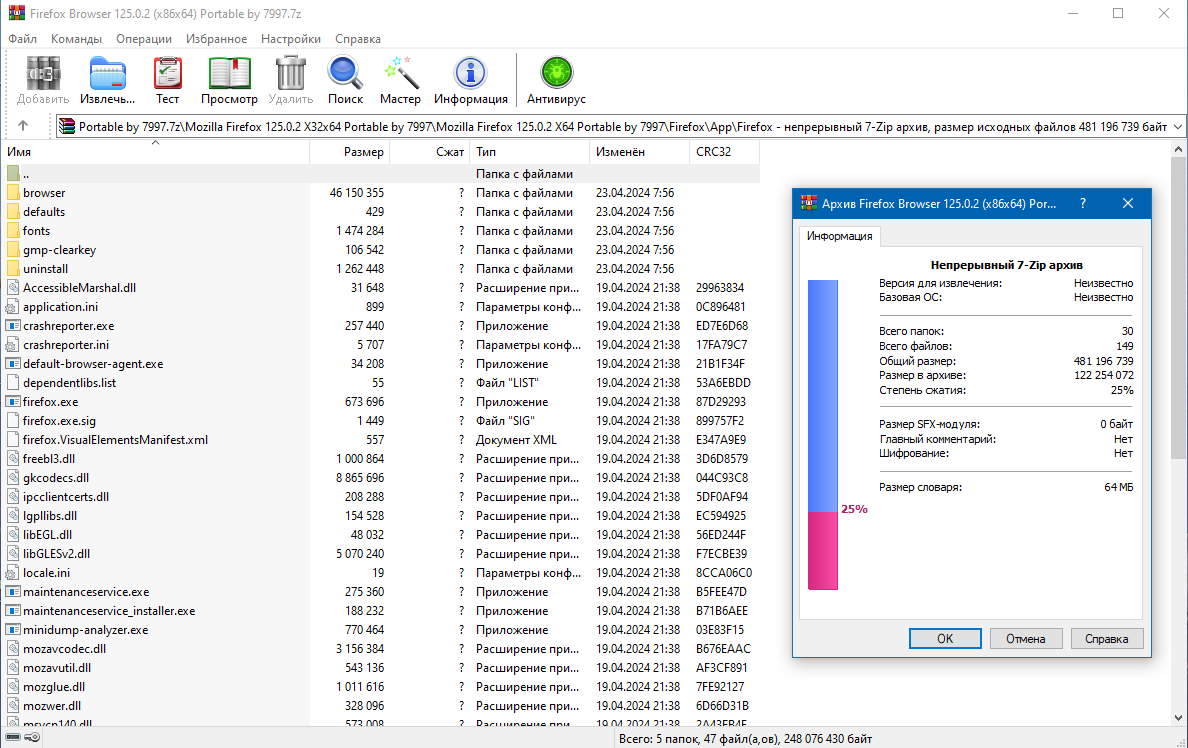Click the scrollbar down arrow
This screenshot has height=748, width=1188.
1178,718
